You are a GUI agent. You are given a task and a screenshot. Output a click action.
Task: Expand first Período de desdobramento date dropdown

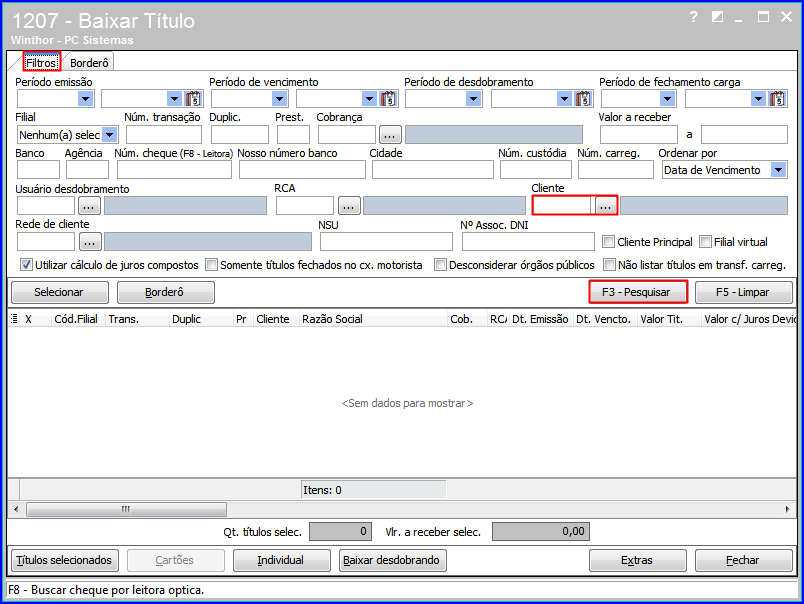click(x=473, y=98)
